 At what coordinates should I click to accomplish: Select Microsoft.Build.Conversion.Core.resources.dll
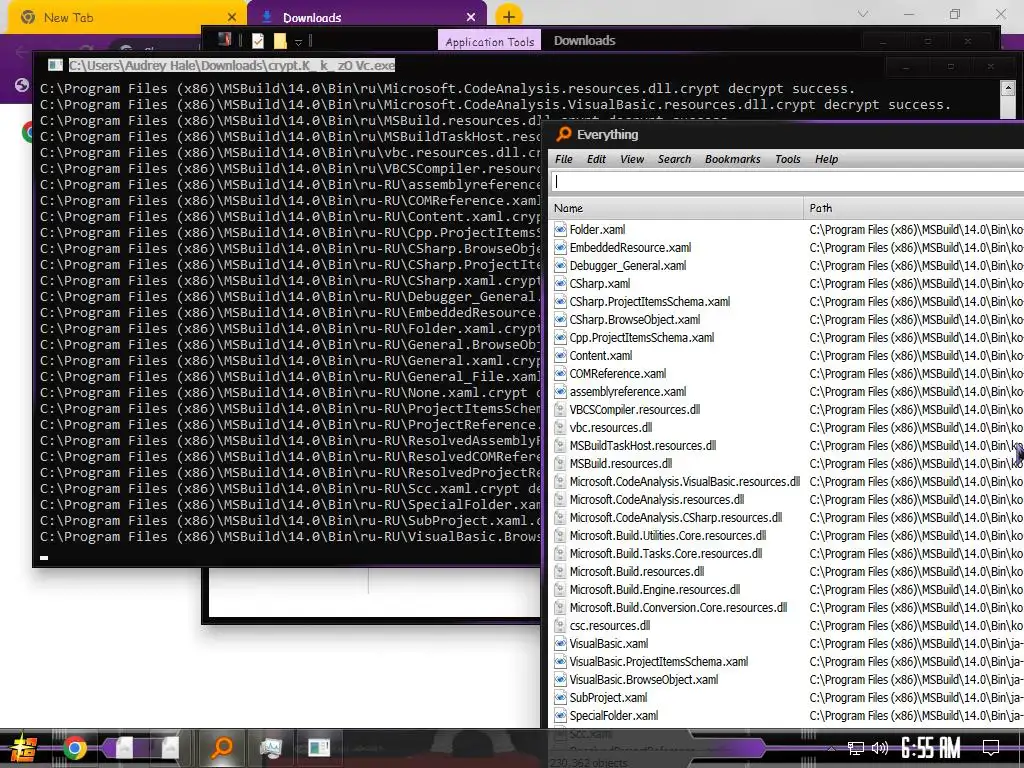tap(679, 608)
